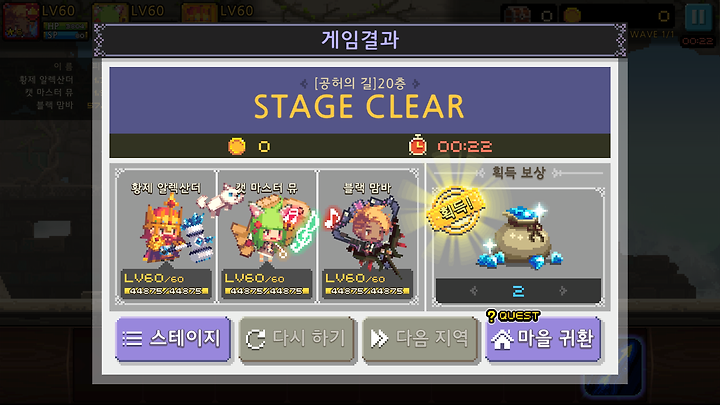
Task: Click the gold coin icon in results bar
Action: click(x=237, y=146)
